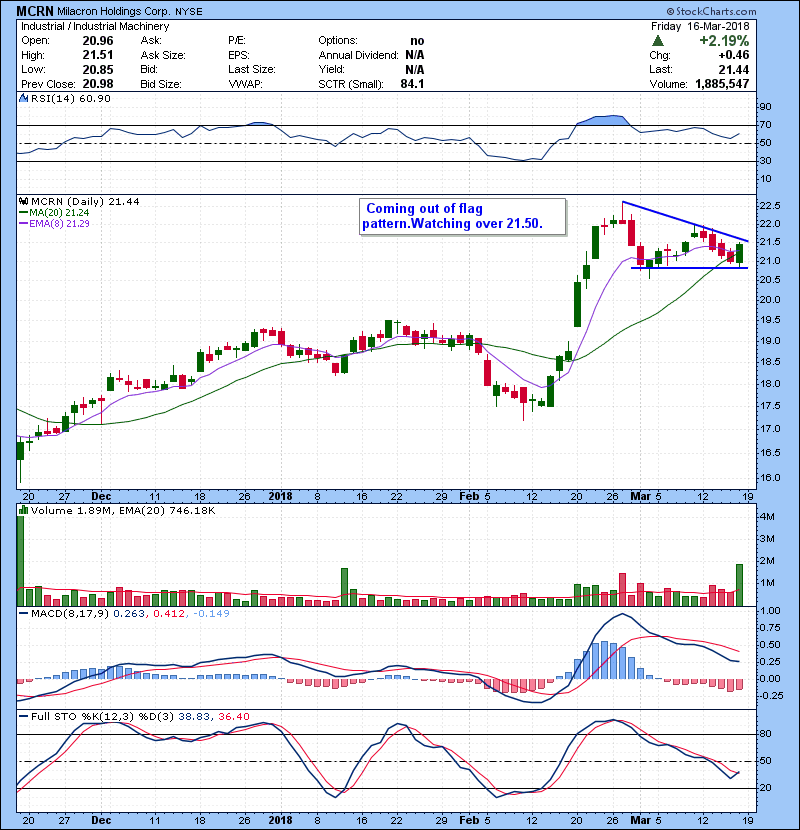Click the green up-triangle next to +2.19%
This screenshot has width=800, height=830.
(x=657, y=41)
